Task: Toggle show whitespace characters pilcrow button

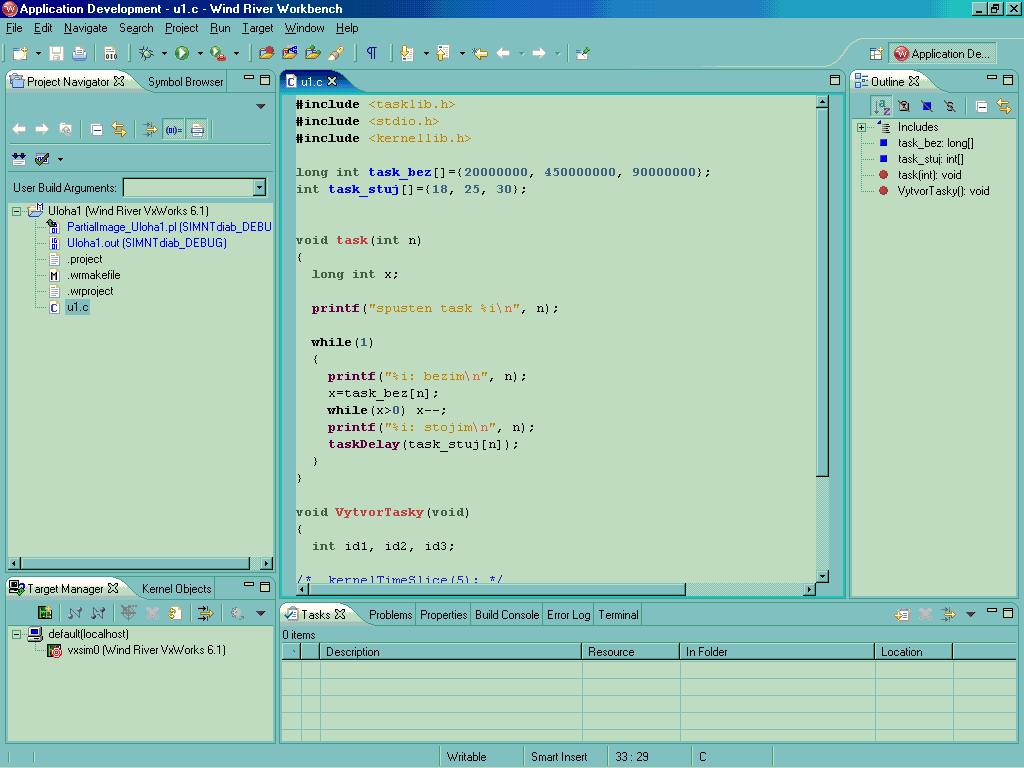Action: click(372, 53)
